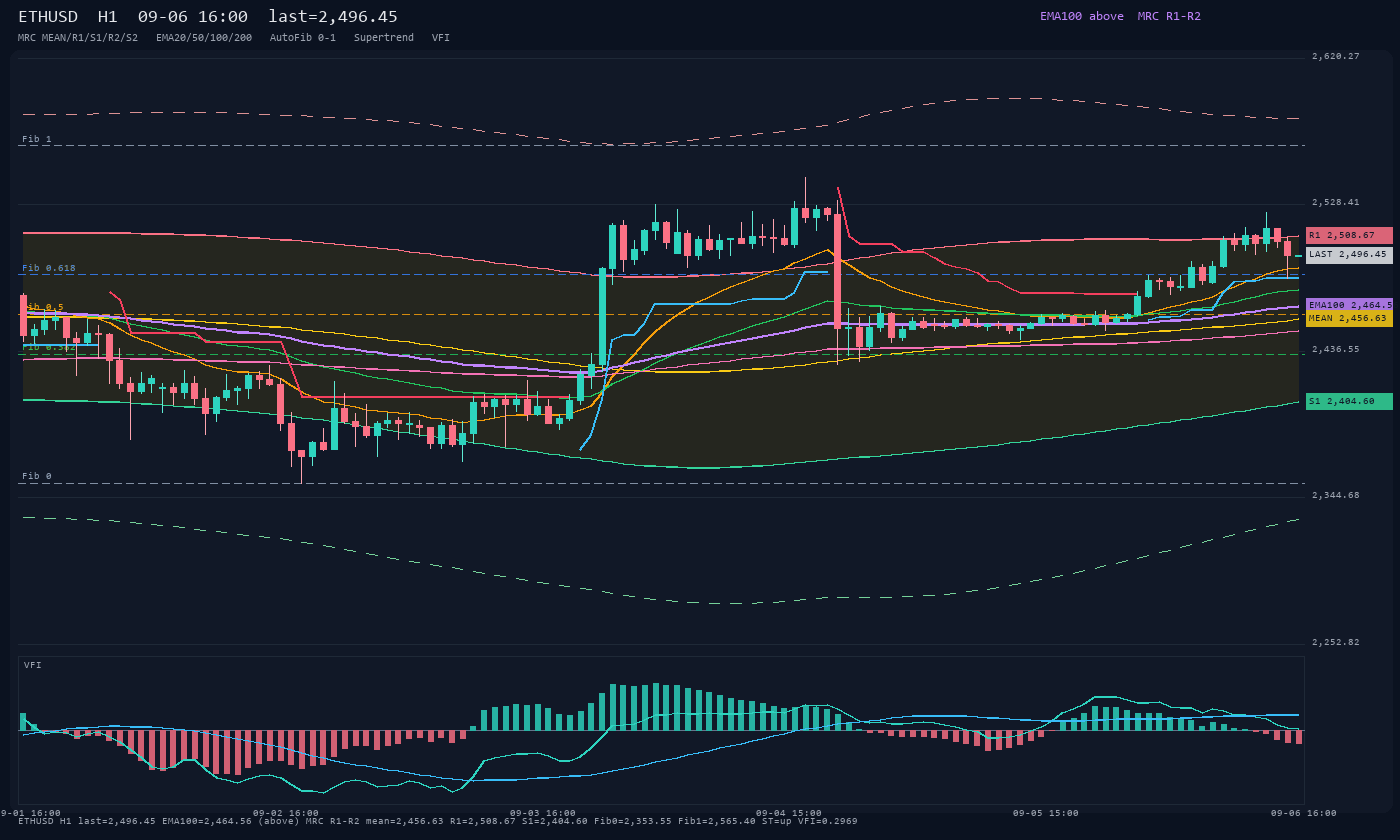Select the 'AutoFib 0-1' indicator legend
This screenshot has height=840, width=1400.
[x=303, y=38]
